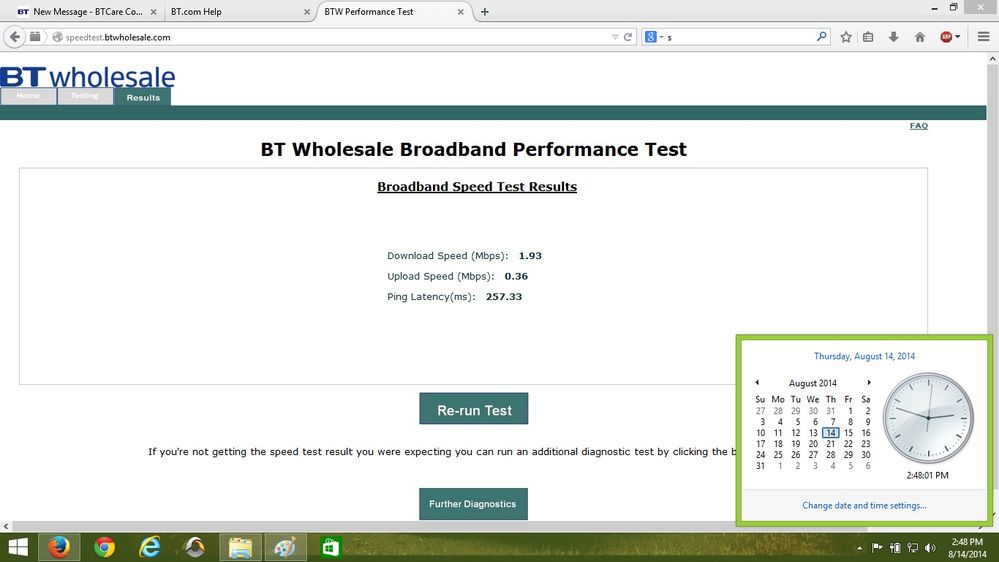Click the BT wholesale logo

pyautogui.click(x=87, y=77)
